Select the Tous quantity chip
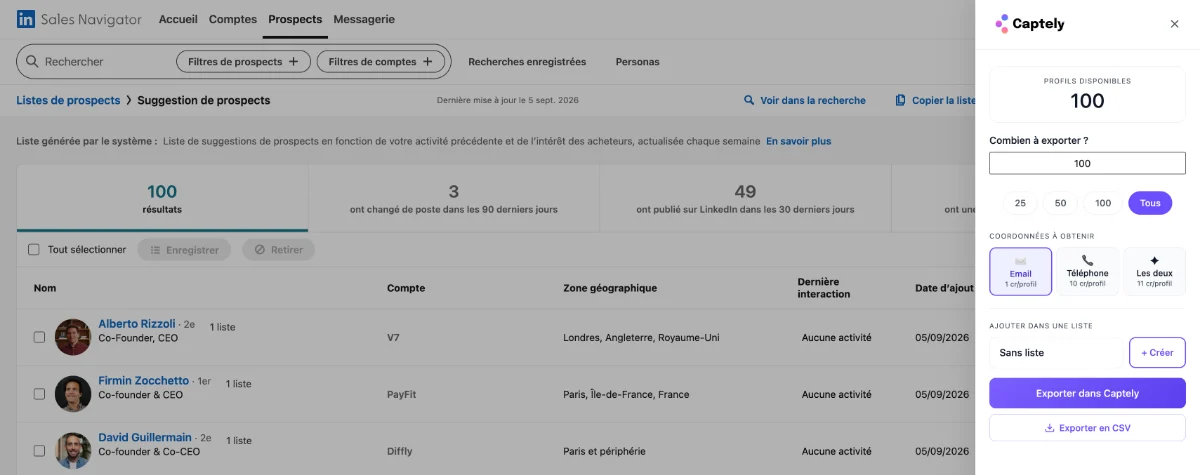The width and height of the screenshot is (1200, 475). click(1150, 203)
